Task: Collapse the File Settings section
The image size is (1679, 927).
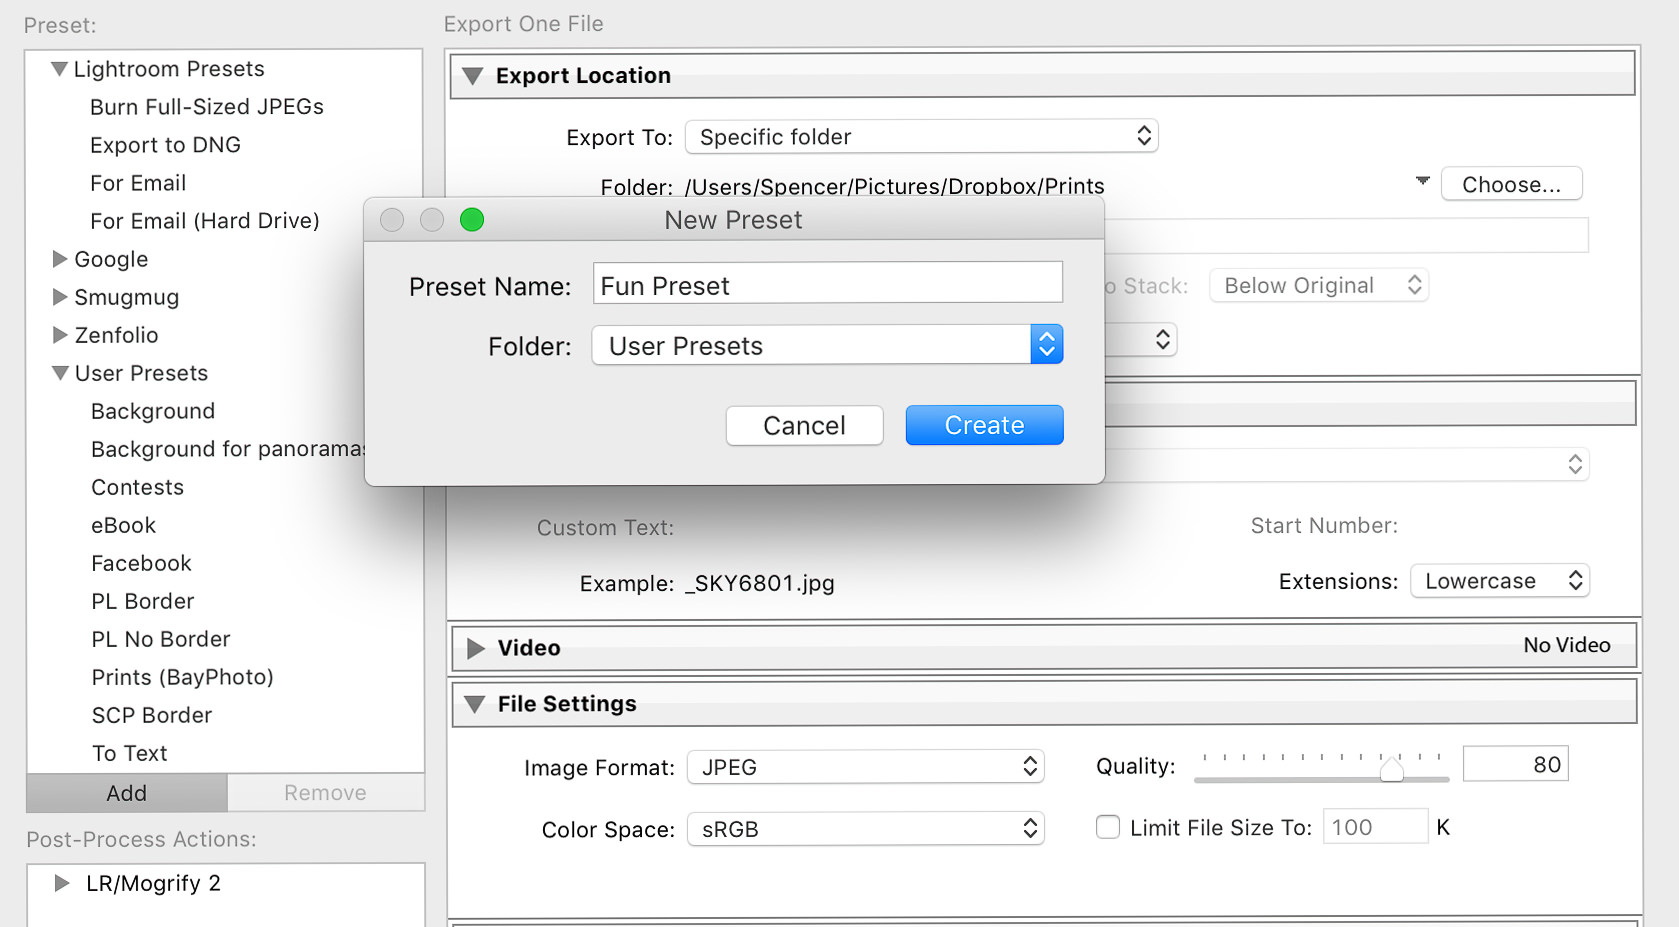Action: [475, 704]
